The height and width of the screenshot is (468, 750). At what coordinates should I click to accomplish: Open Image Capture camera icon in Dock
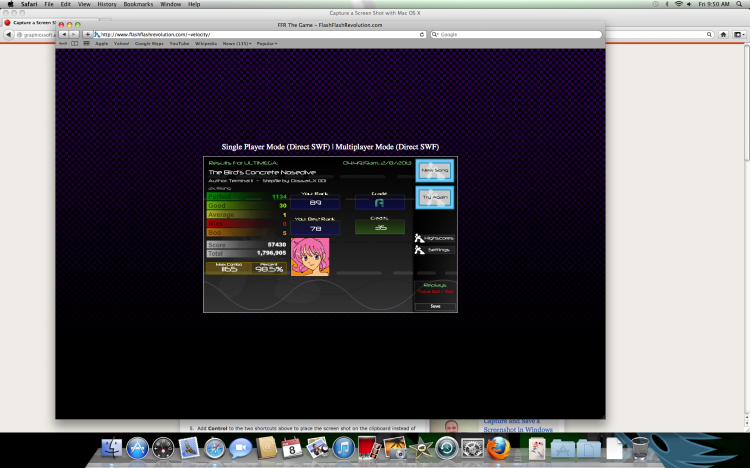click(395, 448)
